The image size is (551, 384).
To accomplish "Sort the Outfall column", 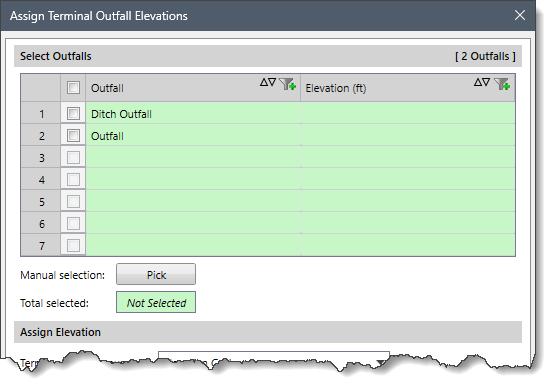I will 268,83.
